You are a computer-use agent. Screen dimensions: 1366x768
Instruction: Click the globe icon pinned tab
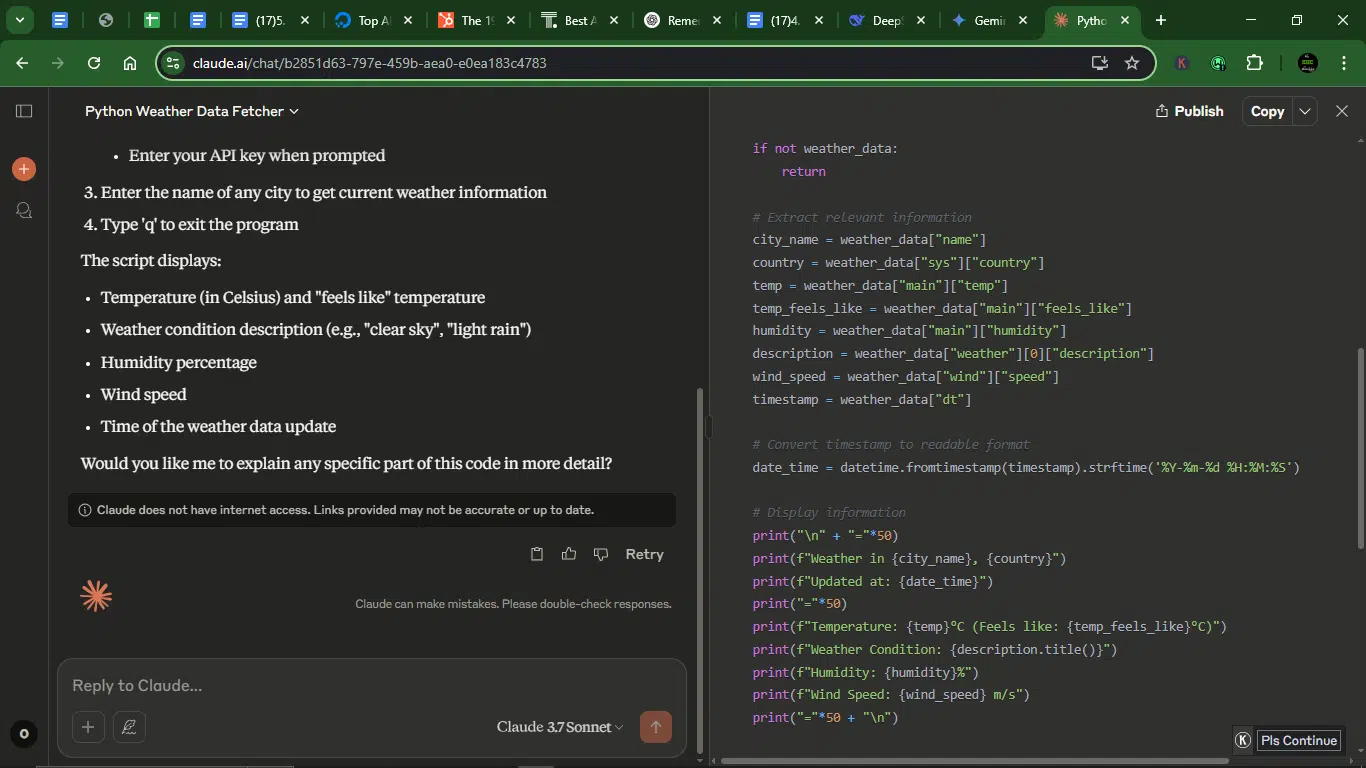pyautogui.click(x=105, y=20)
